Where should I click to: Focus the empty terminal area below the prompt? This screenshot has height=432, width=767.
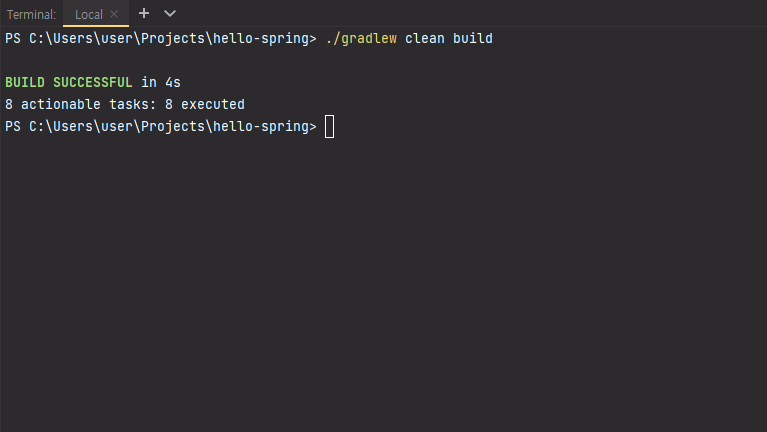click(384, 284)
